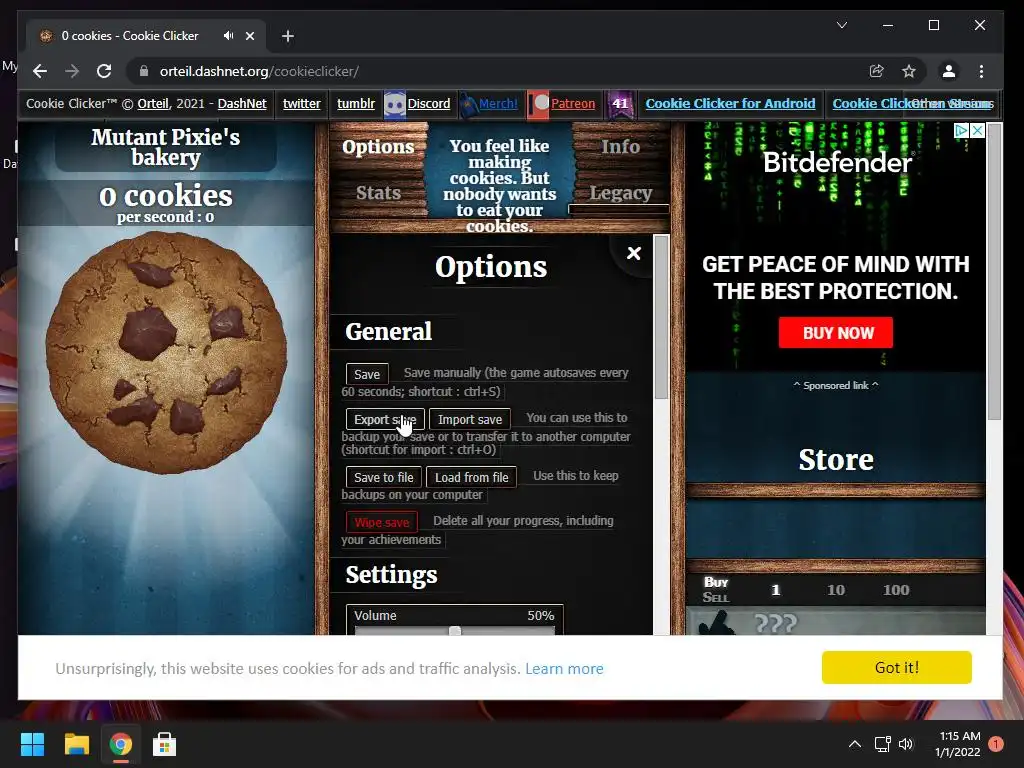Adjust the Volume slider handle
Viewport: 1024px width, 768px height.
pos(455,632)
